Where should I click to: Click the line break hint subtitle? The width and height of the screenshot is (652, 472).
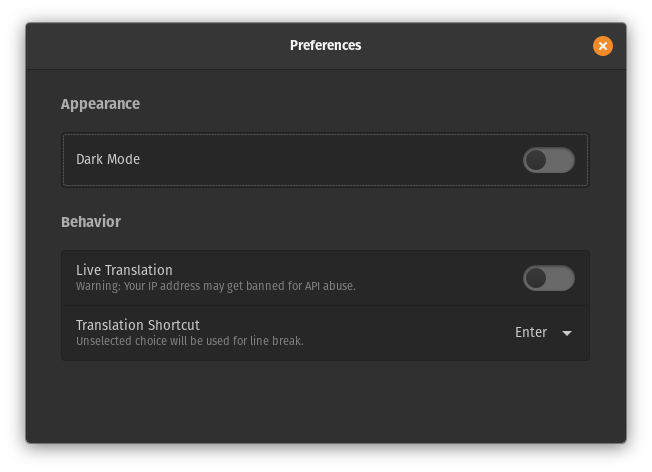pos(189,341)
